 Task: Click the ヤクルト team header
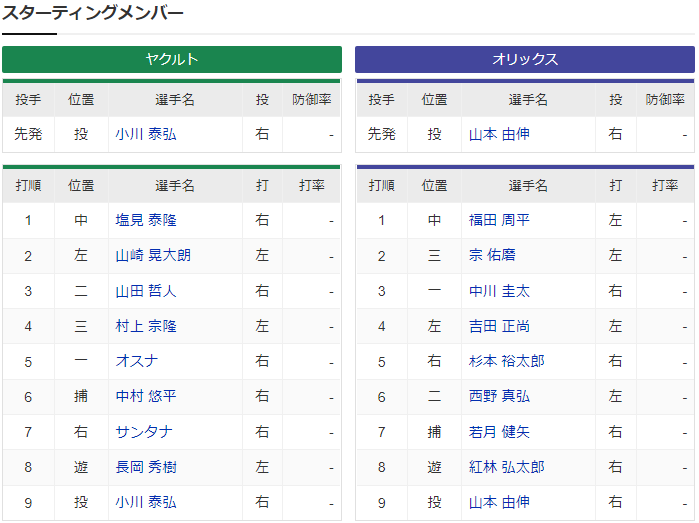point(172,59)
